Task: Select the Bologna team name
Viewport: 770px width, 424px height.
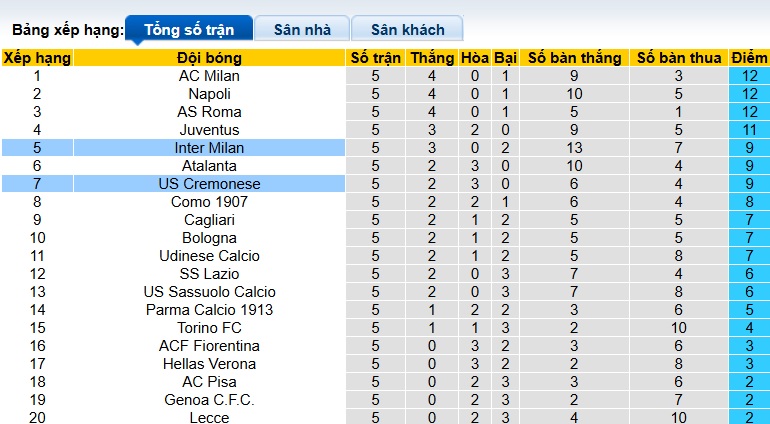Action: click(209, 238)
